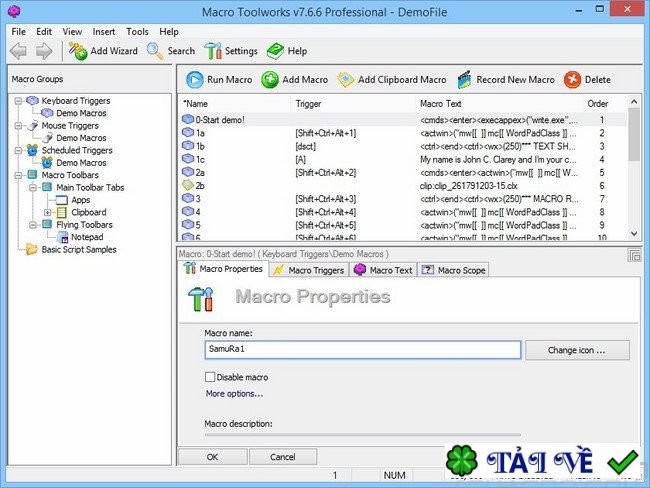Select the Mouse Triggers group icon

point(32,125)
